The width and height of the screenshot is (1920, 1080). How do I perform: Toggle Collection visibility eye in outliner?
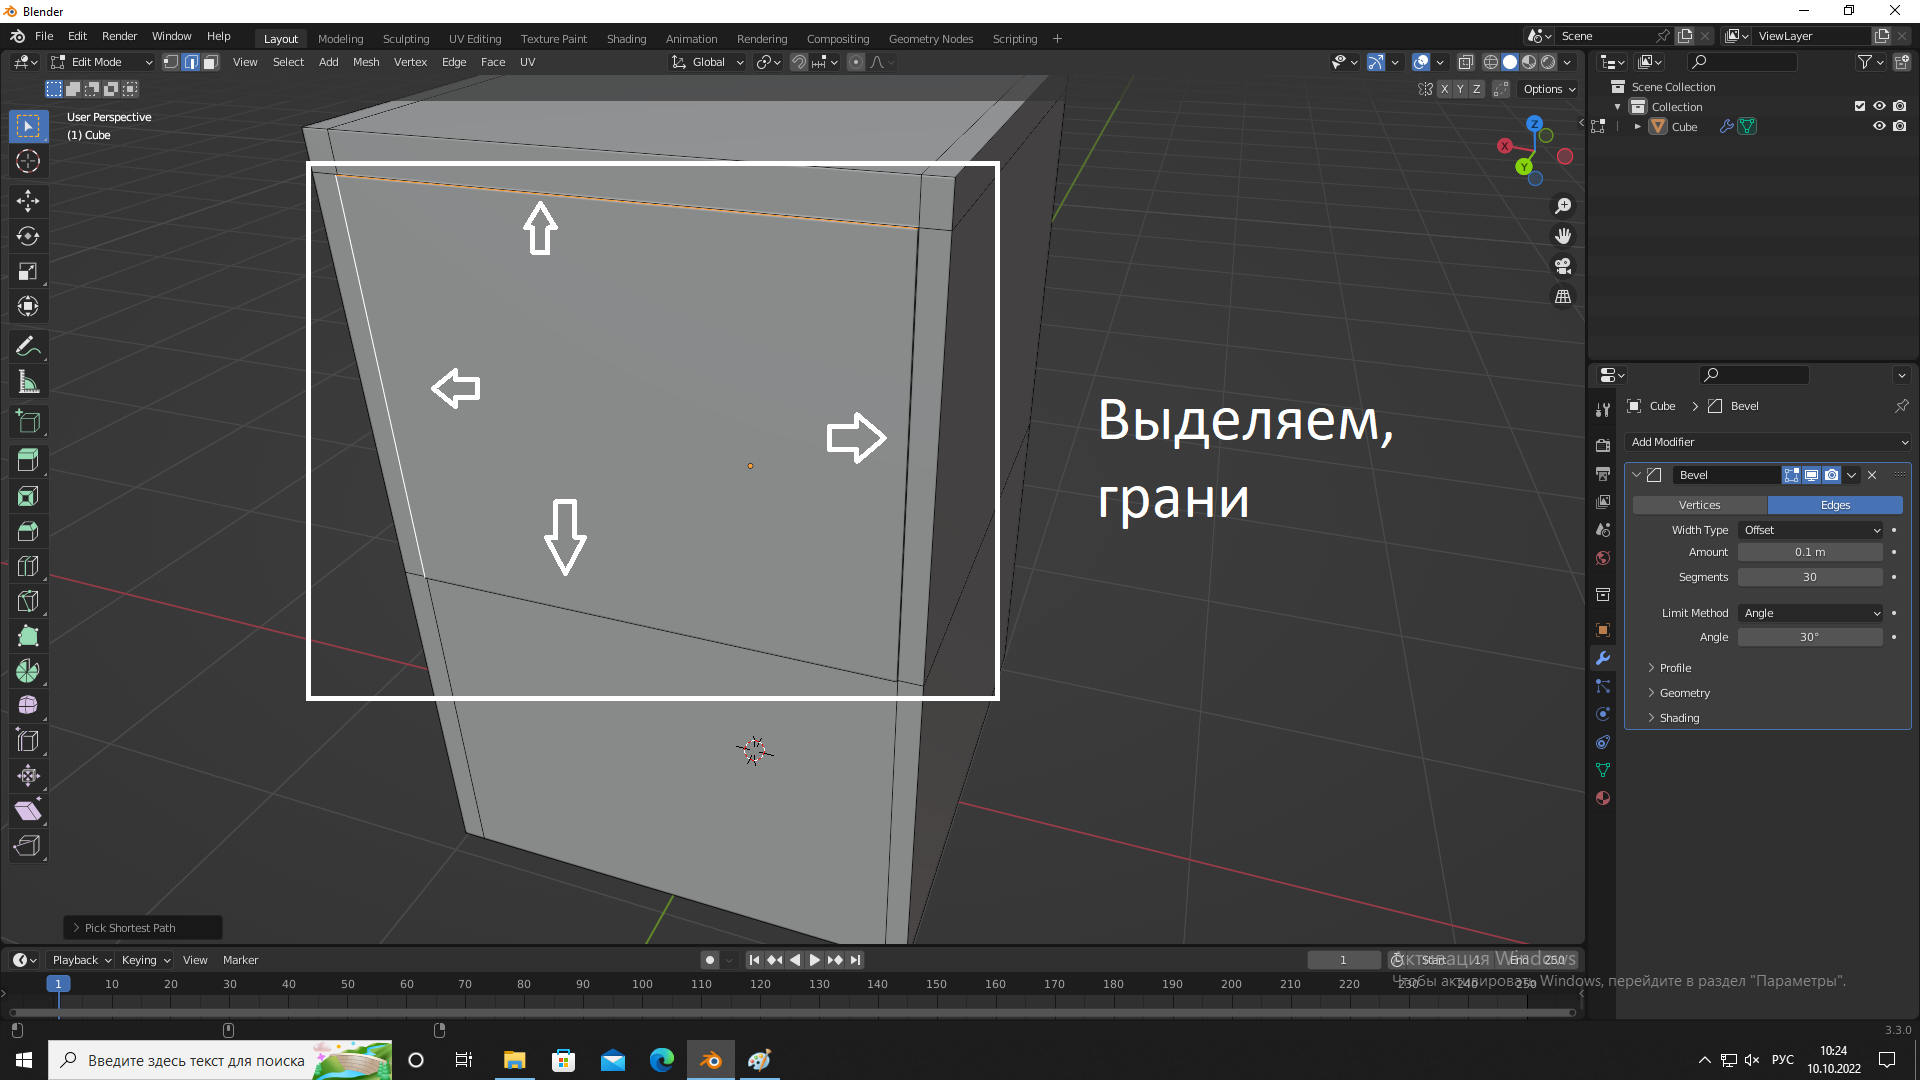(x=1879, y=106)
